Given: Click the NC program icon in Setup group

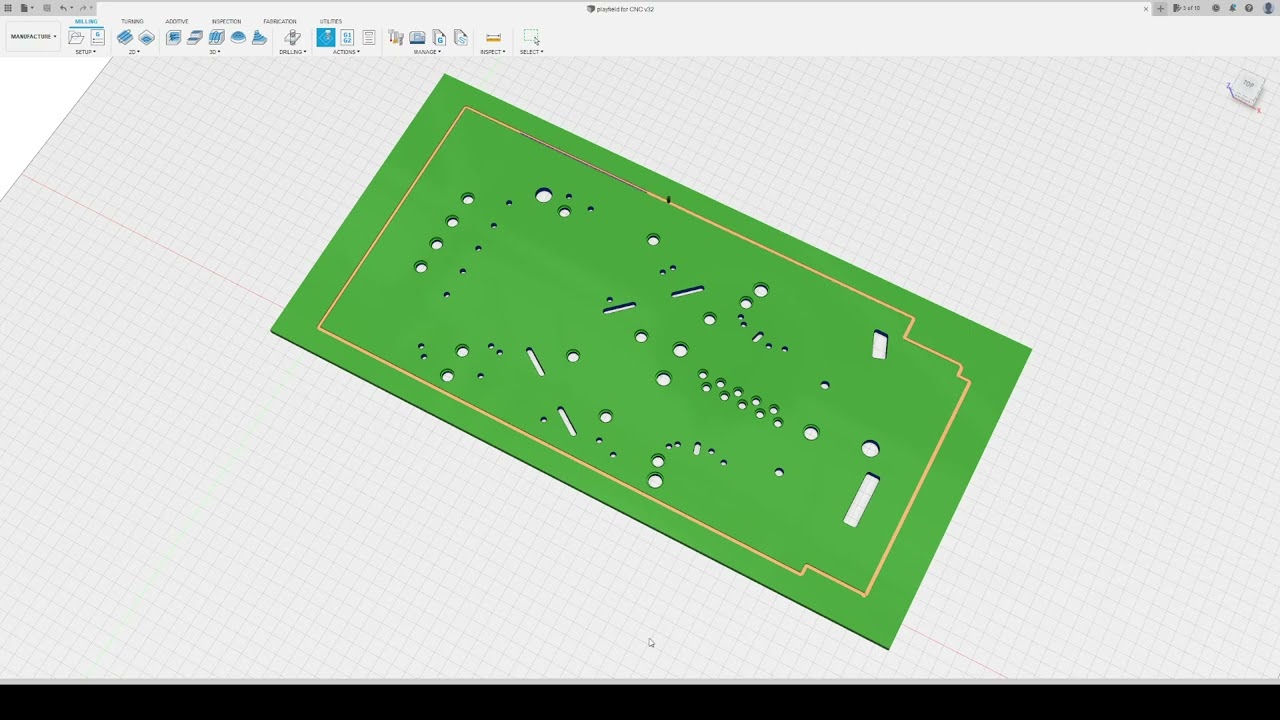Looking at the screenshot, I should click(98, 38).
